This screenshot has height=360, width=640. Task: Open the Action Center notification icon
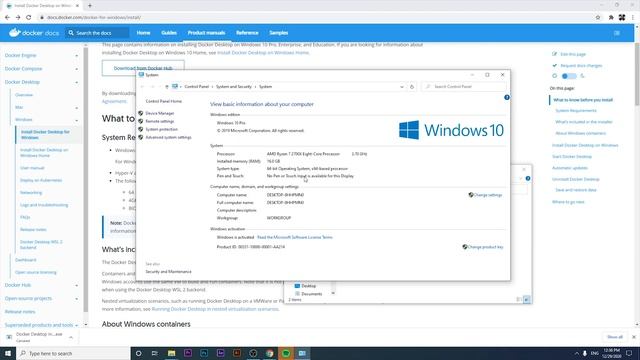tap(629, 353)
